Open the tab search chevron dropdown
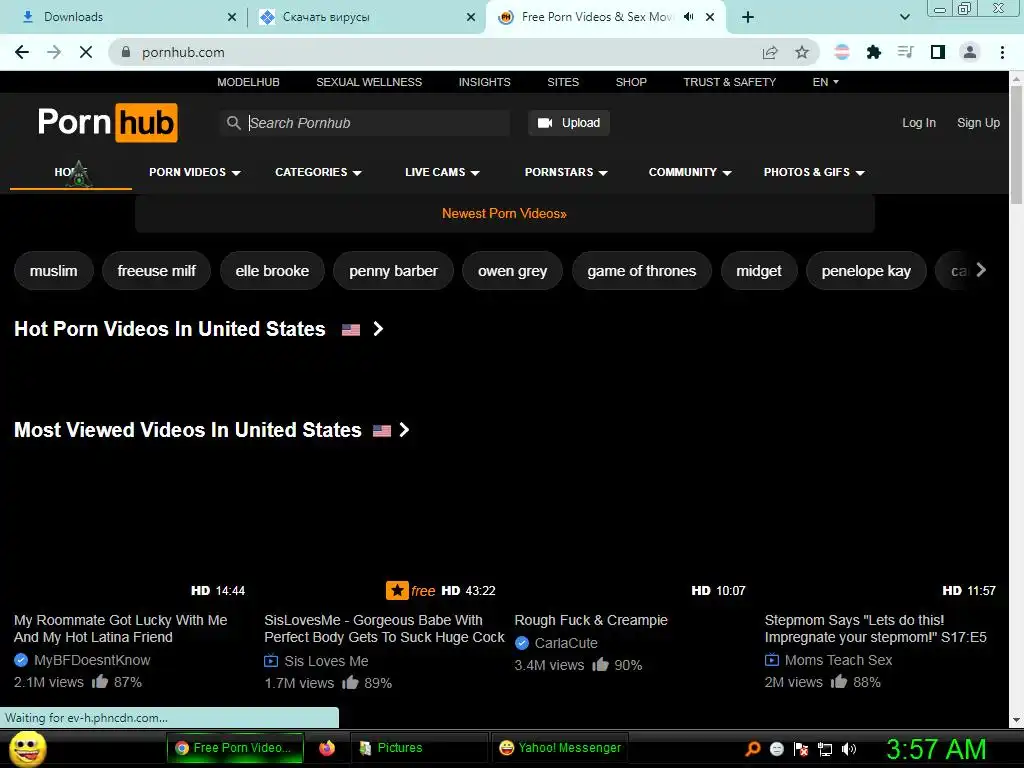The image size is (1024, 768). [904, 17]
